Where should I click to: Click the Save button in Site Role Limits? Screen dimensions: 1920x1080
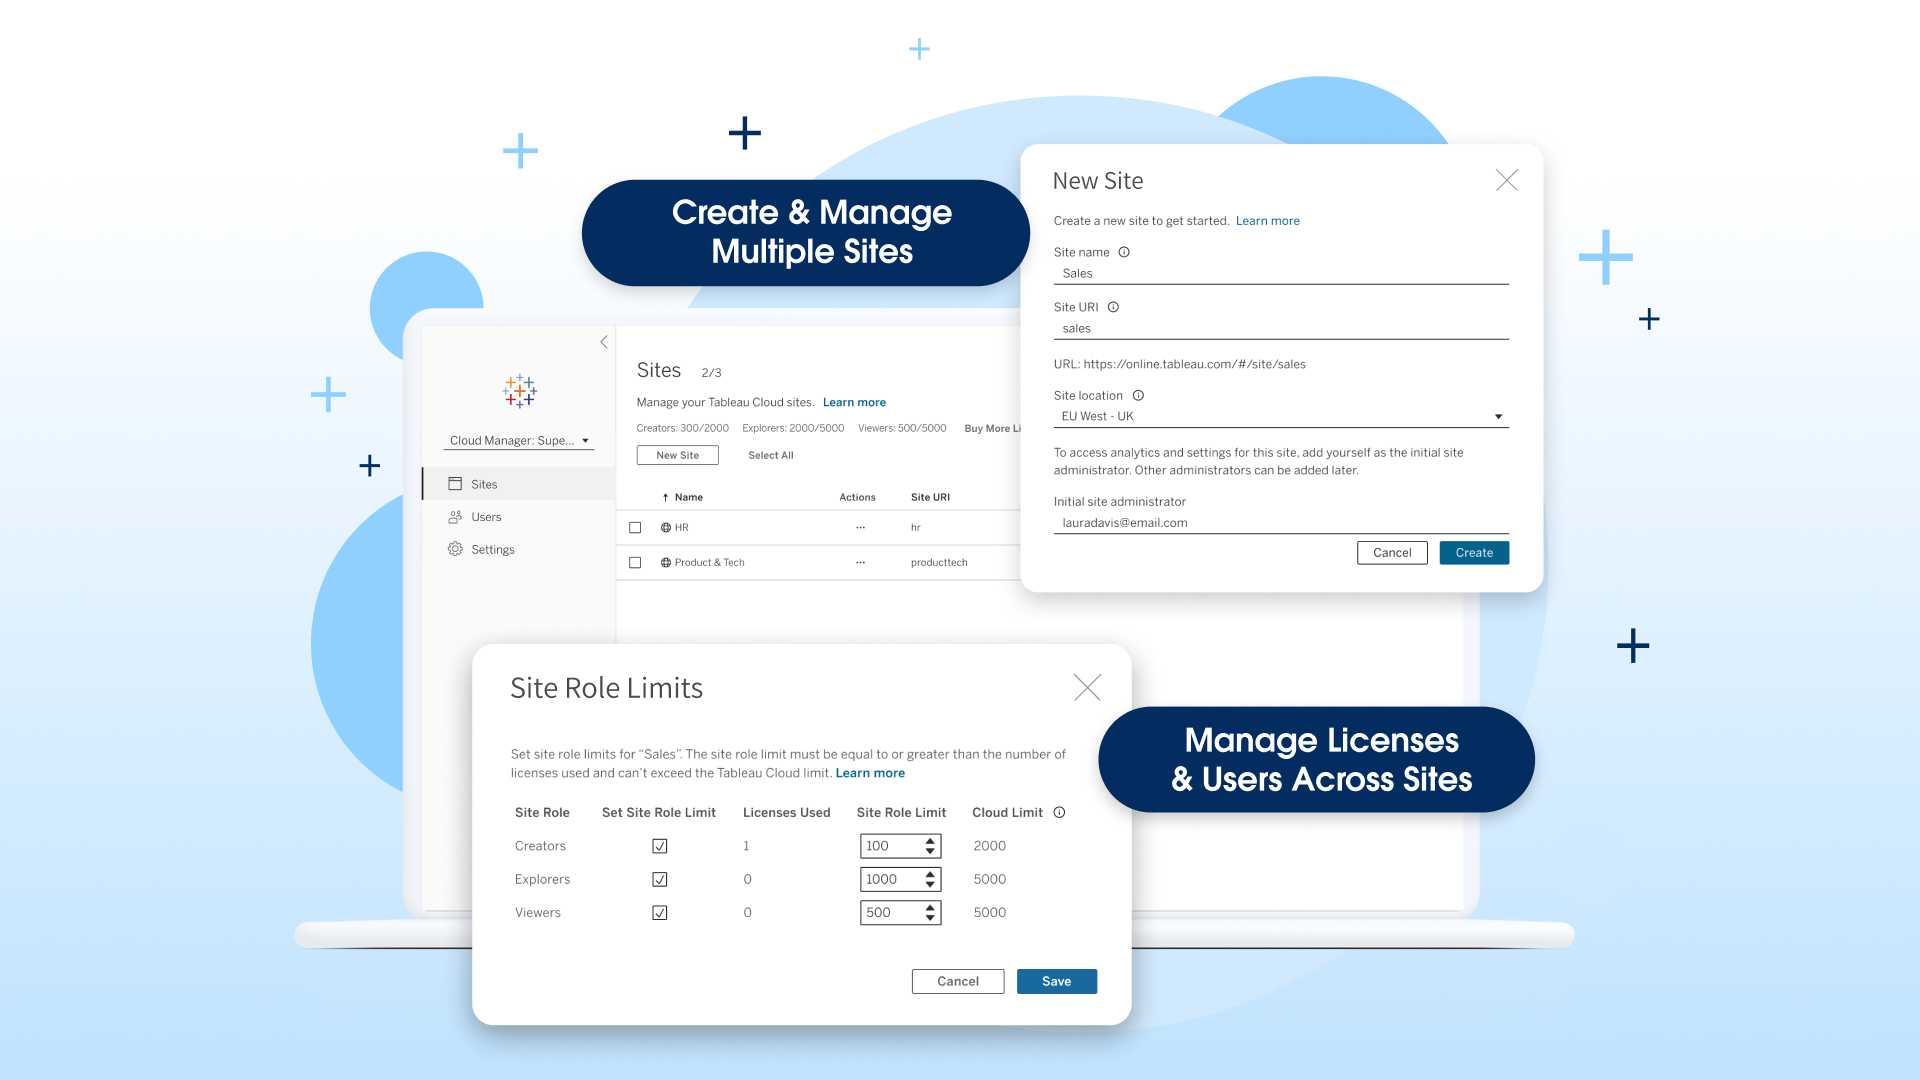[x=1056, y=981]
